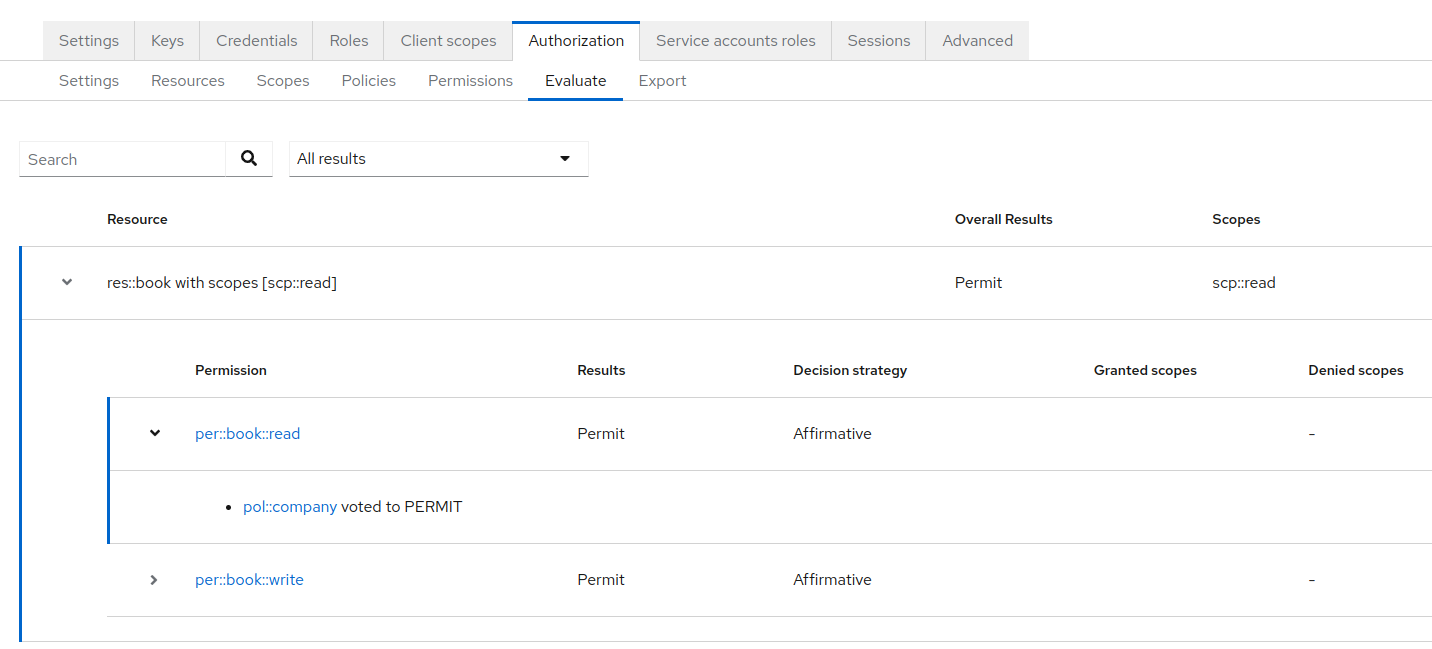Open the Credentials tab

click(x=257, y=41)
